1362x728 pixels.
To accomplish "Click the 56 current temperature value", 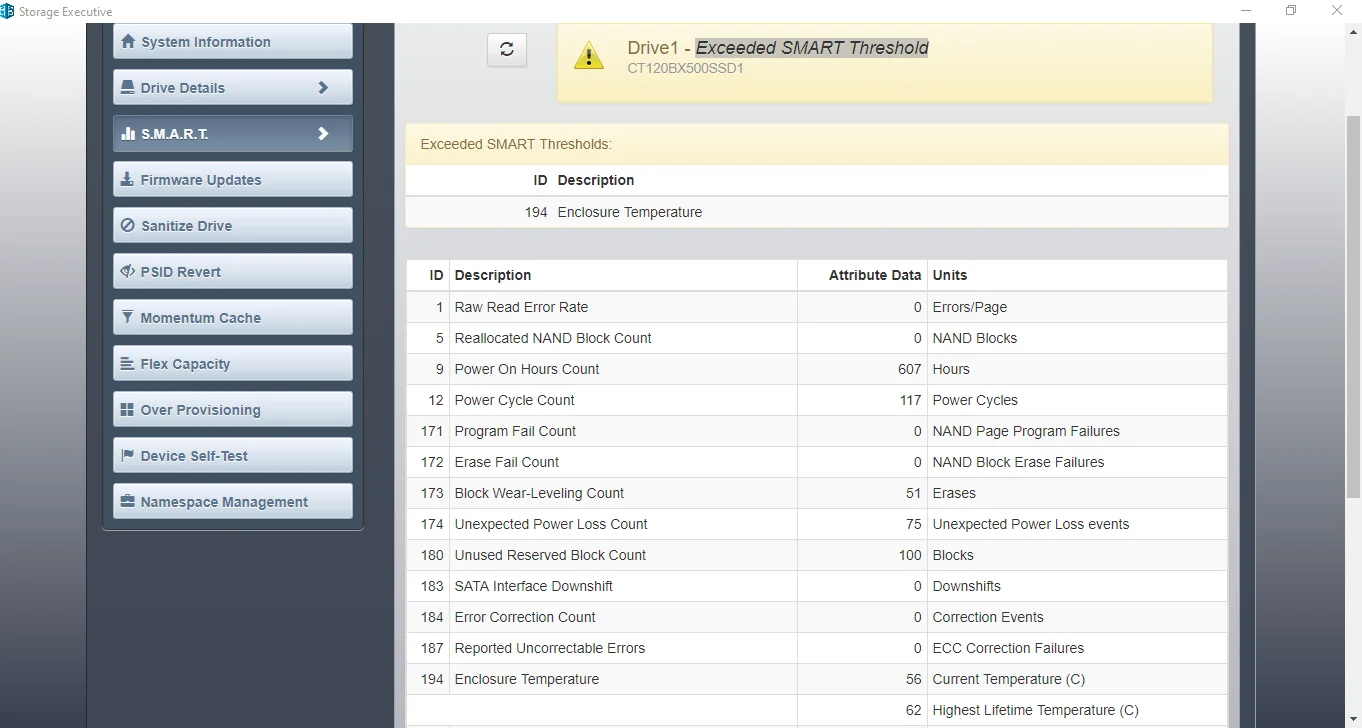I will click(913, 679).
